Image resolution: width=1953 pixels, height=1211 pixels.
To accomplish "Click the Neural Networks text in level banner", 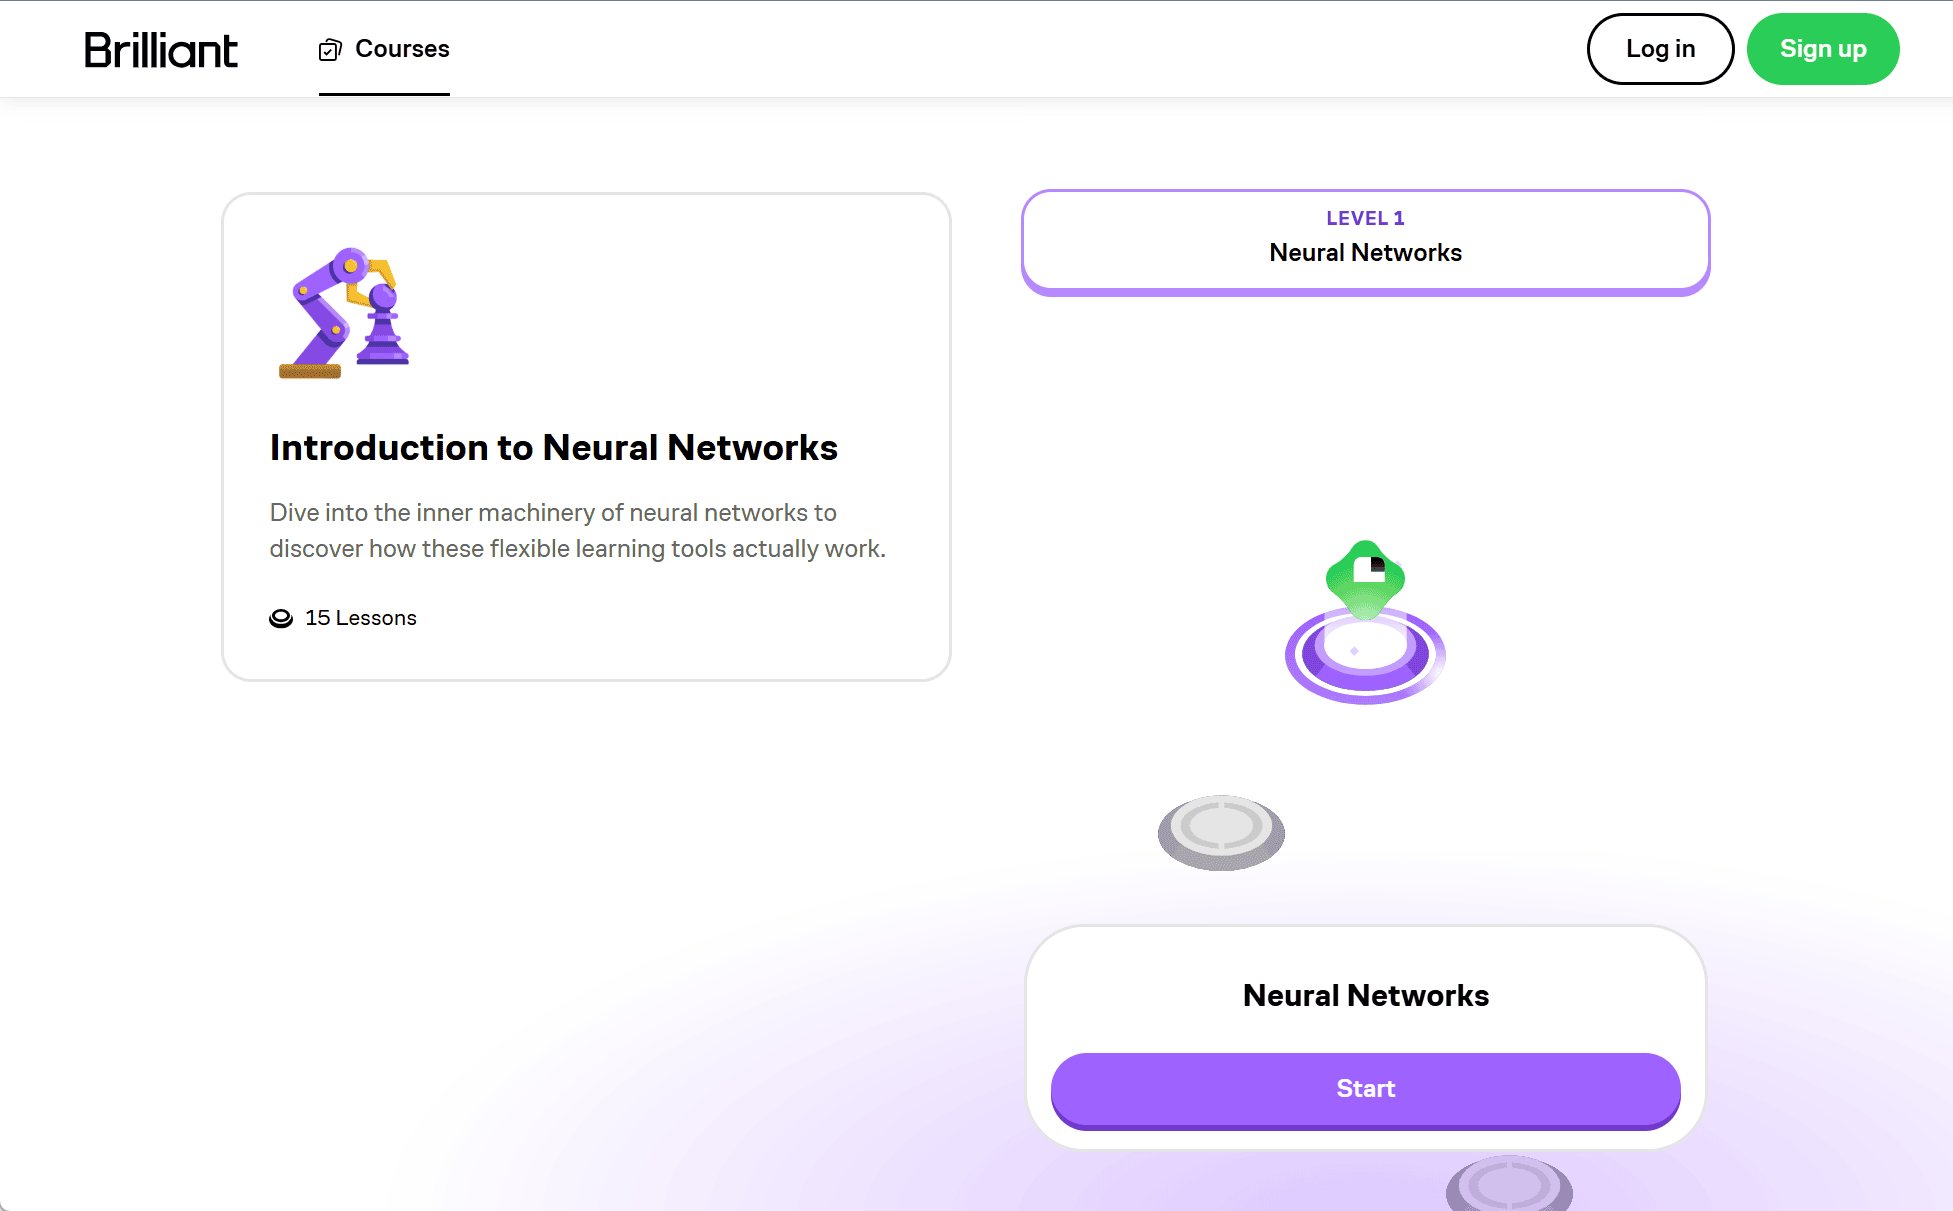I will point(1365,253).
